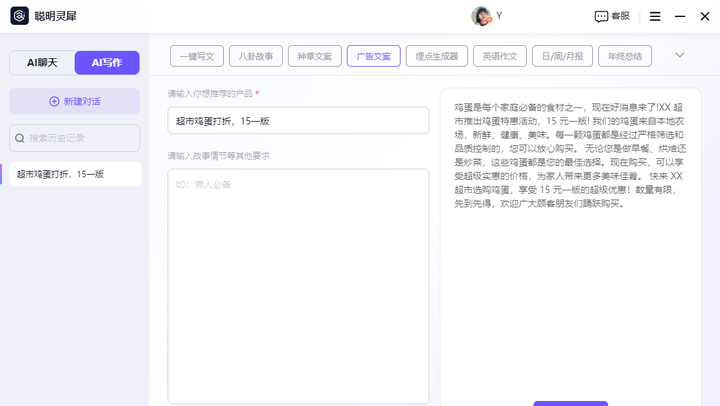
Task: Select the 广告文案 template tab
Action: click(374, 56)
